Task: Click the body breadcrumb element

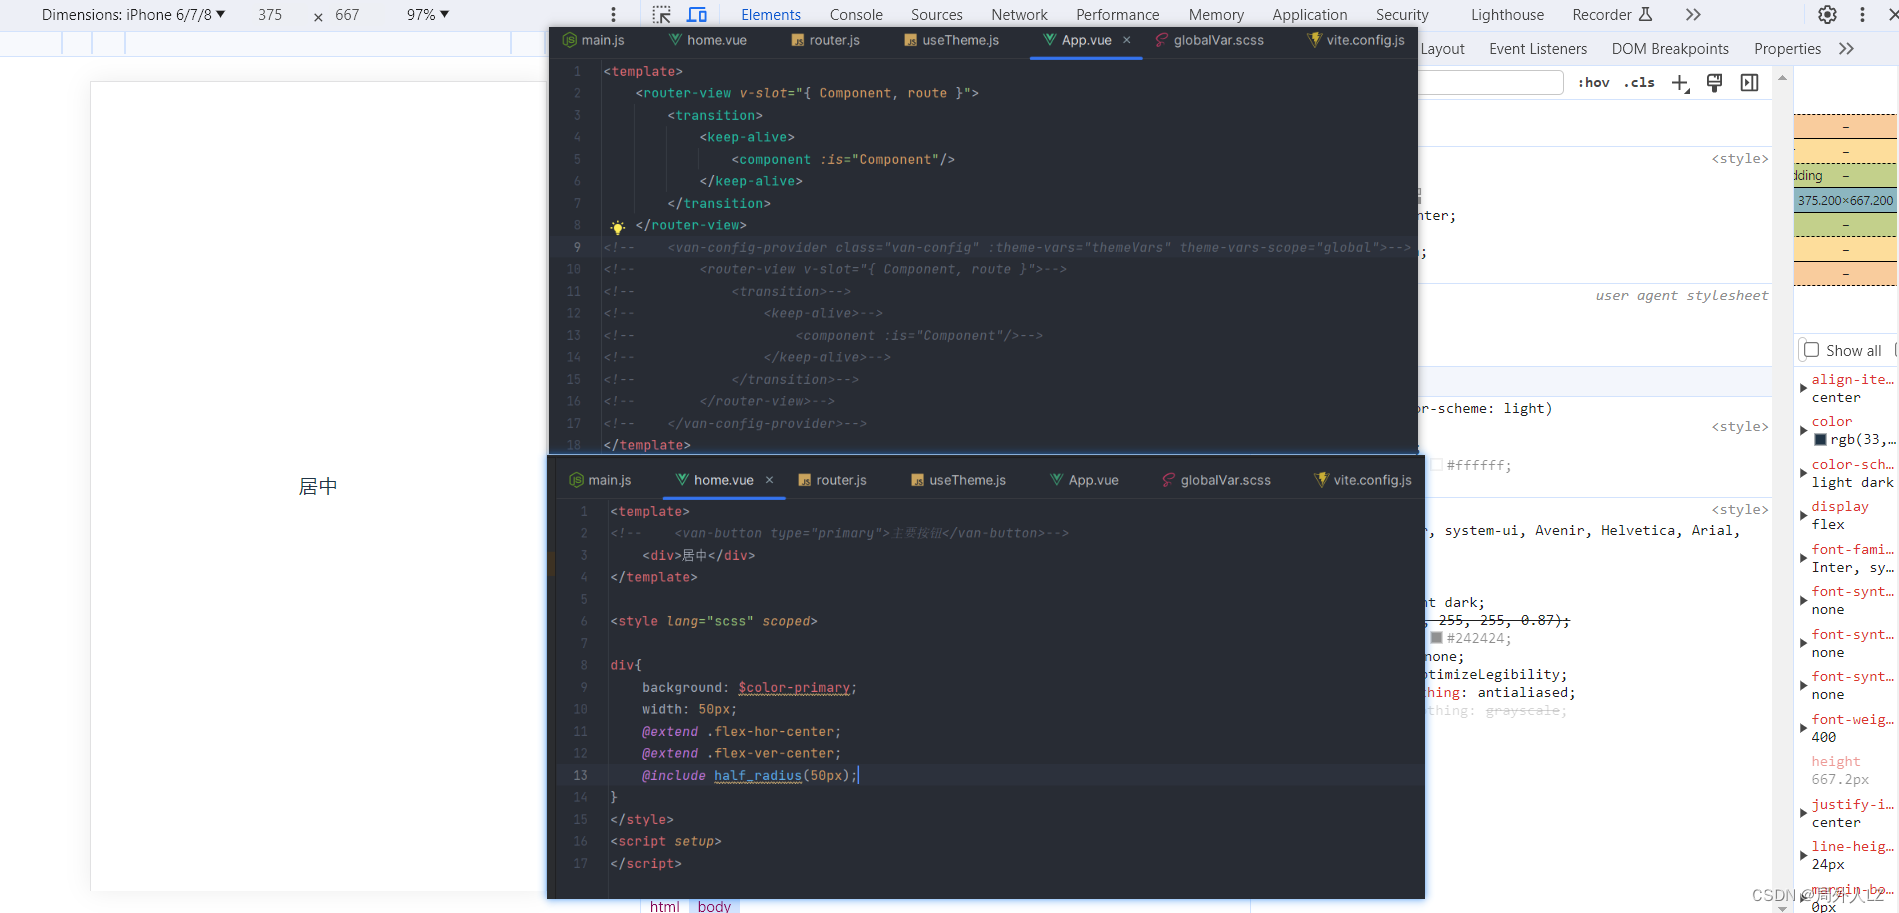Action: pos(714,906)
